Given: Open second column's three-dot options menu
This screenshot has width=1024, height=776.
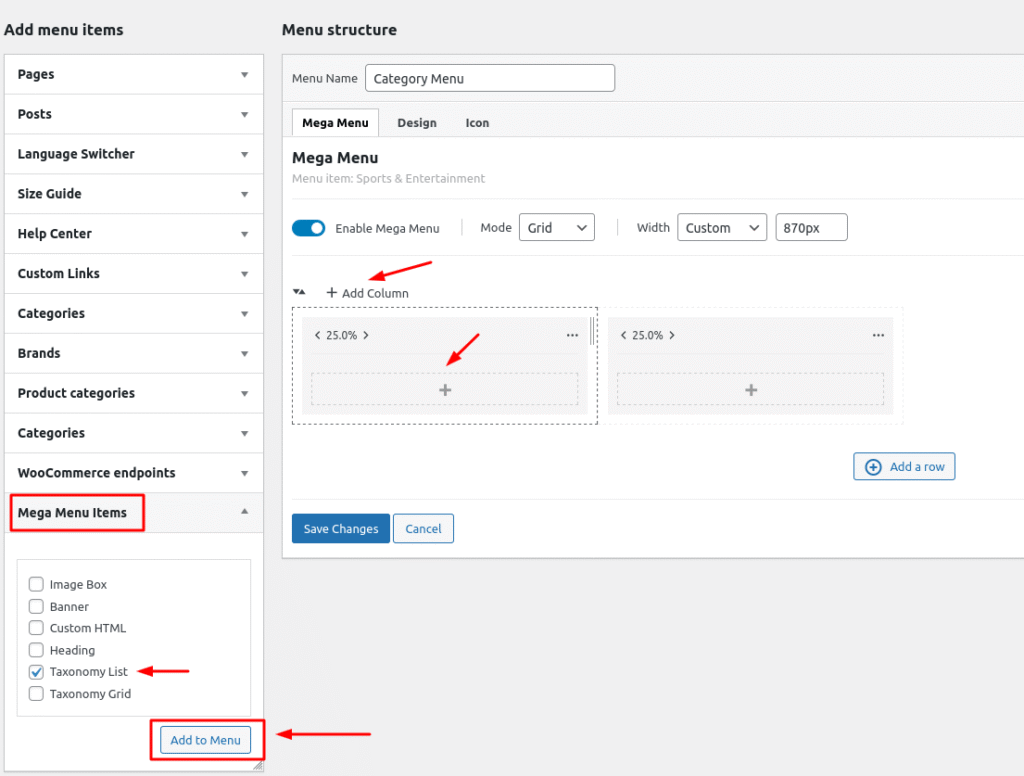Looking at the screenshot, I should (878, 335).
